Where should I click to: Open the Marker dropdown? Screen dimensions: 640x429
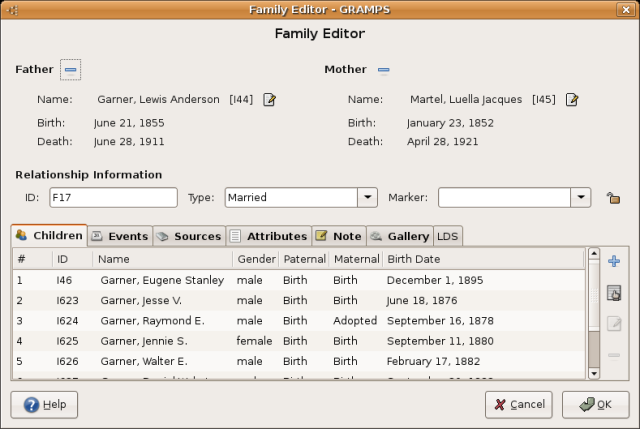click(x=581, y=198)
